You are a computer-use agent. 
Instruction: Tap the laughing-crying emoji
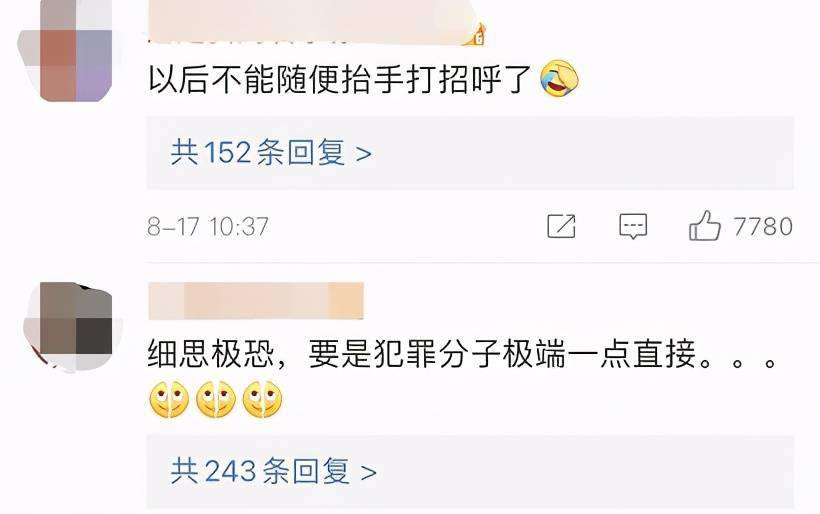560,78
